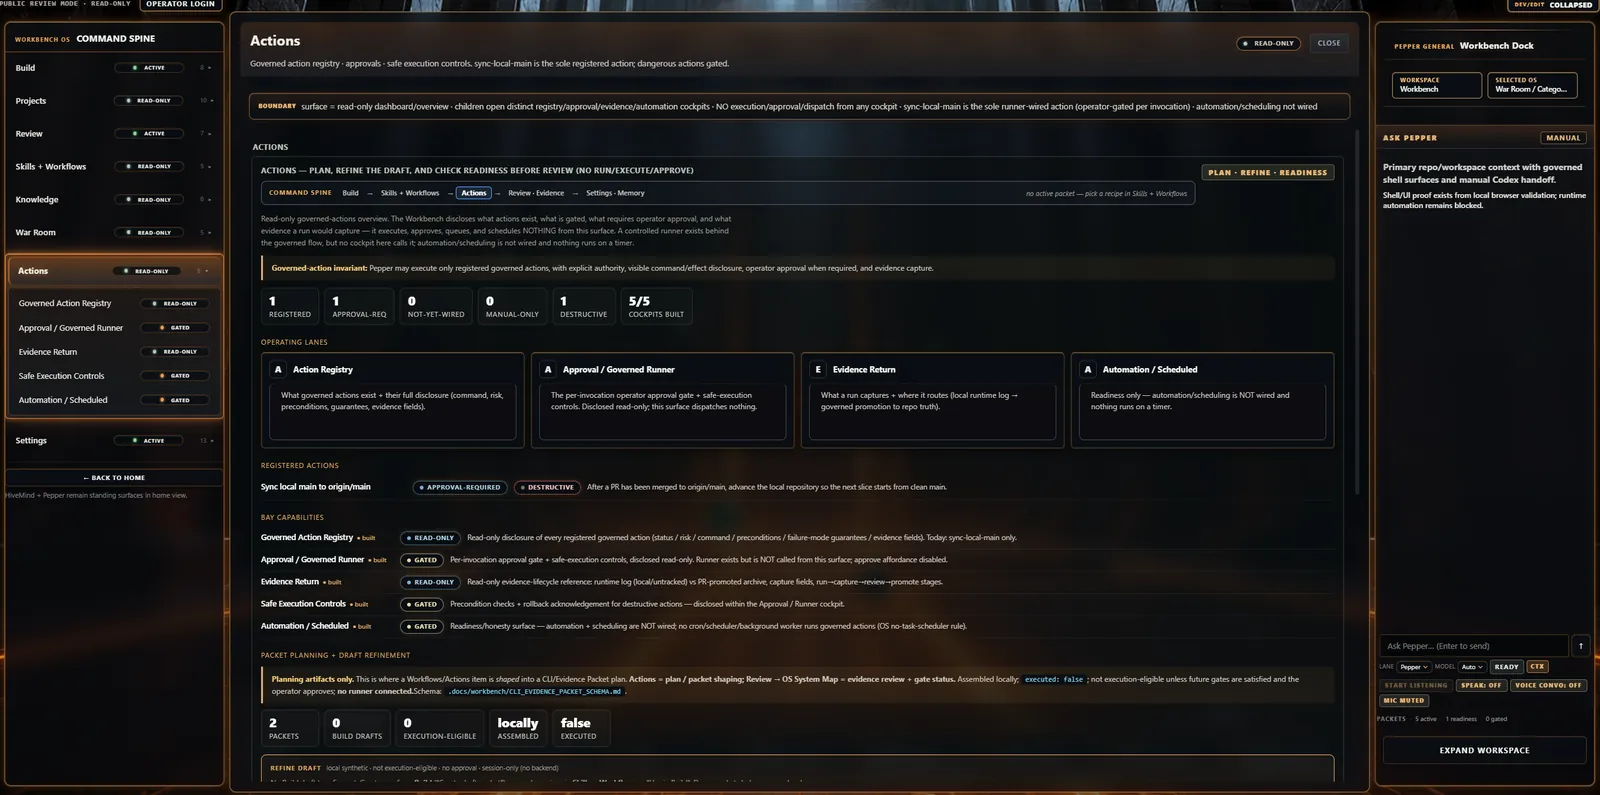
Task: Click the Plan · Refine · Readiness button
Action: [x=1267, y=173]
